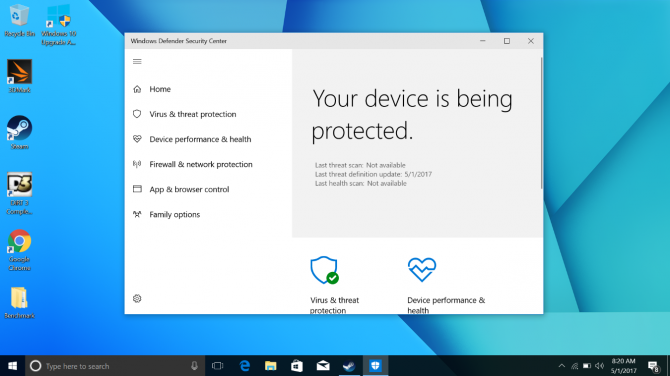
Task: Select the Google Chrome desktop shortcut
Action: tap(19, 250)
